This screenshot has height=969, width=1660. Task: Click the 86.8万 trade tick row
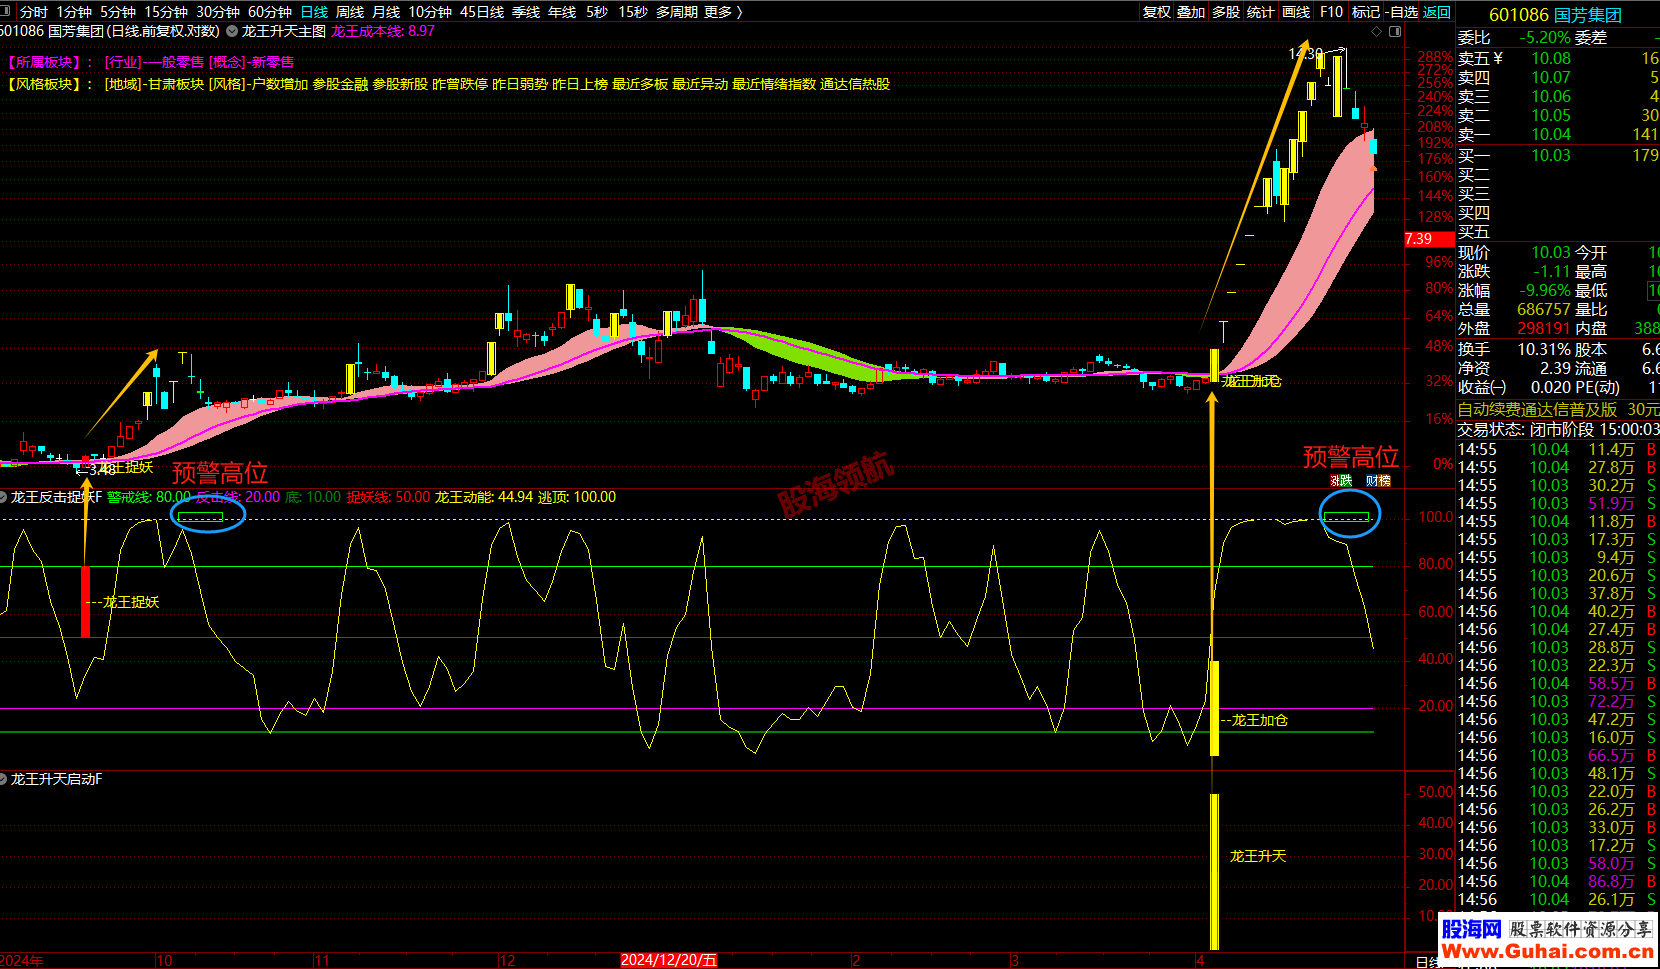coord(1557,881)
